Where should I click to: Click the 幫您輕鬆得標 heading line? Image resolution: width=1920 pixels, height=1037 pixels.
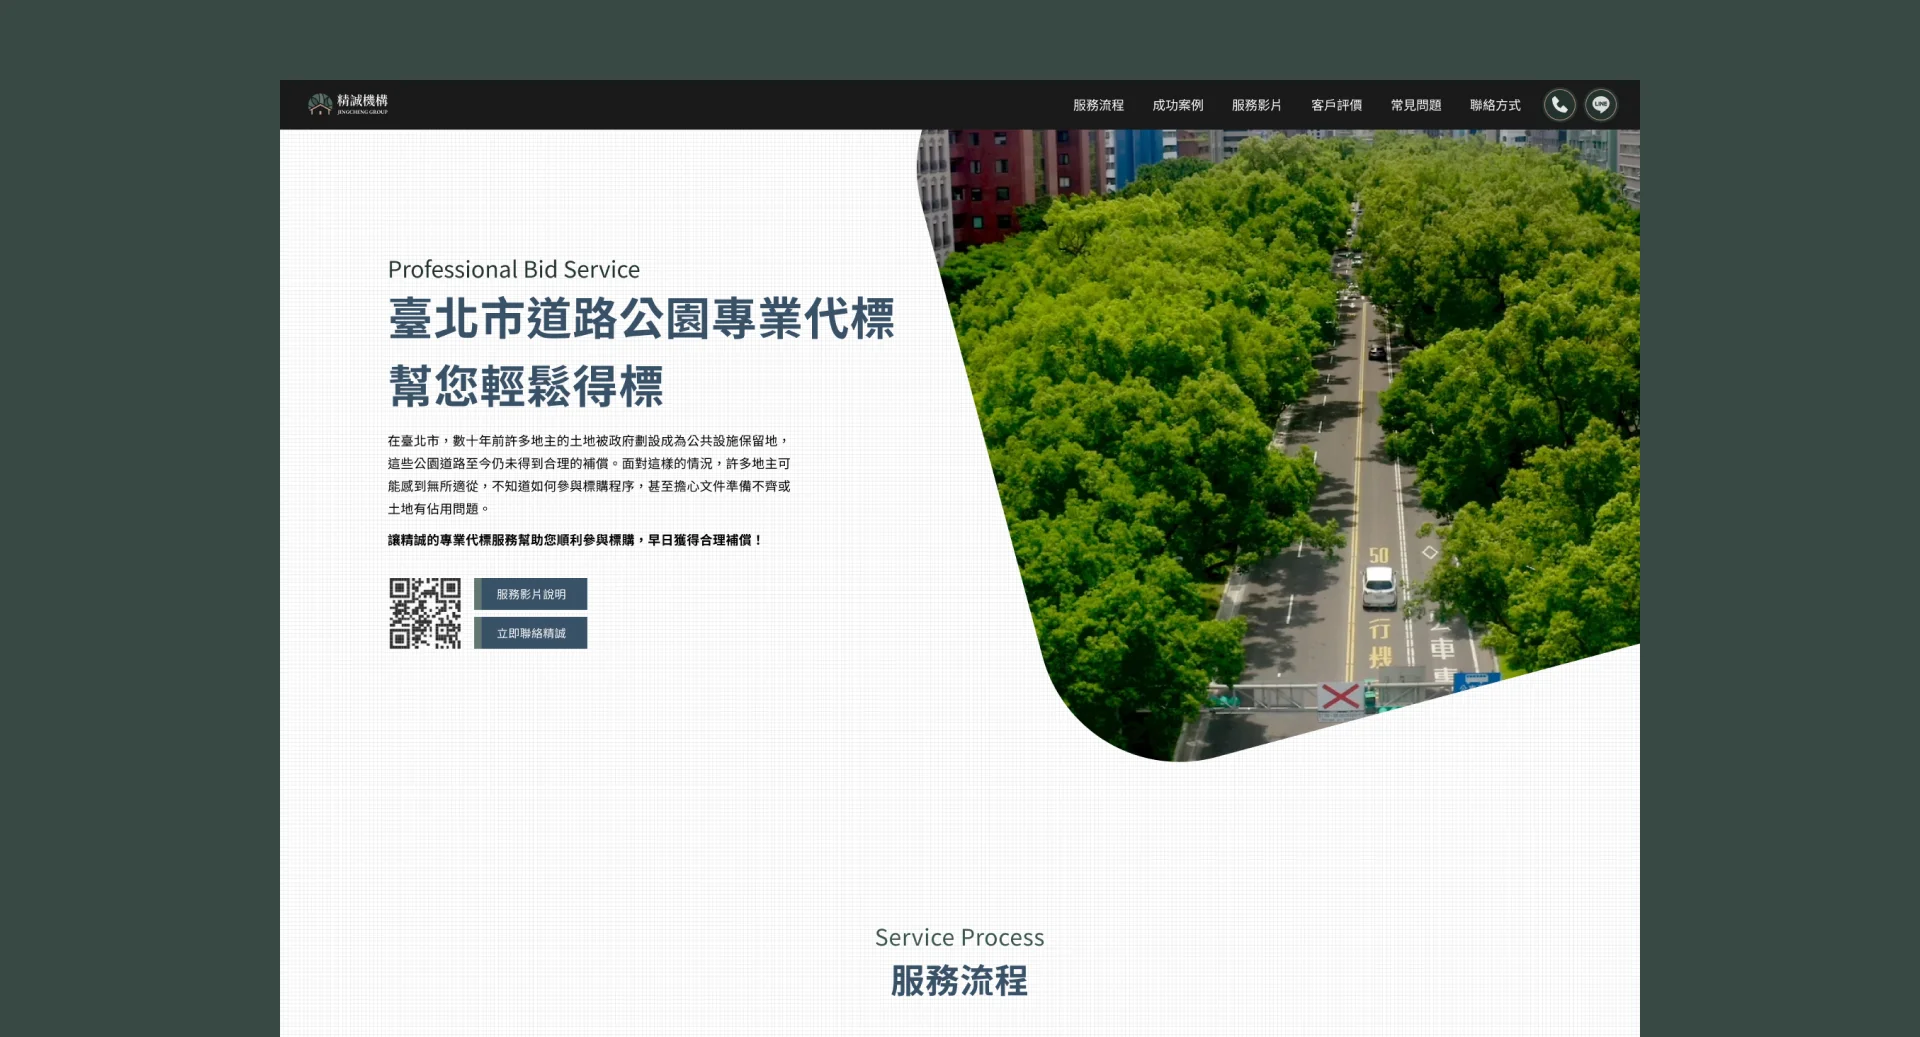525,386
